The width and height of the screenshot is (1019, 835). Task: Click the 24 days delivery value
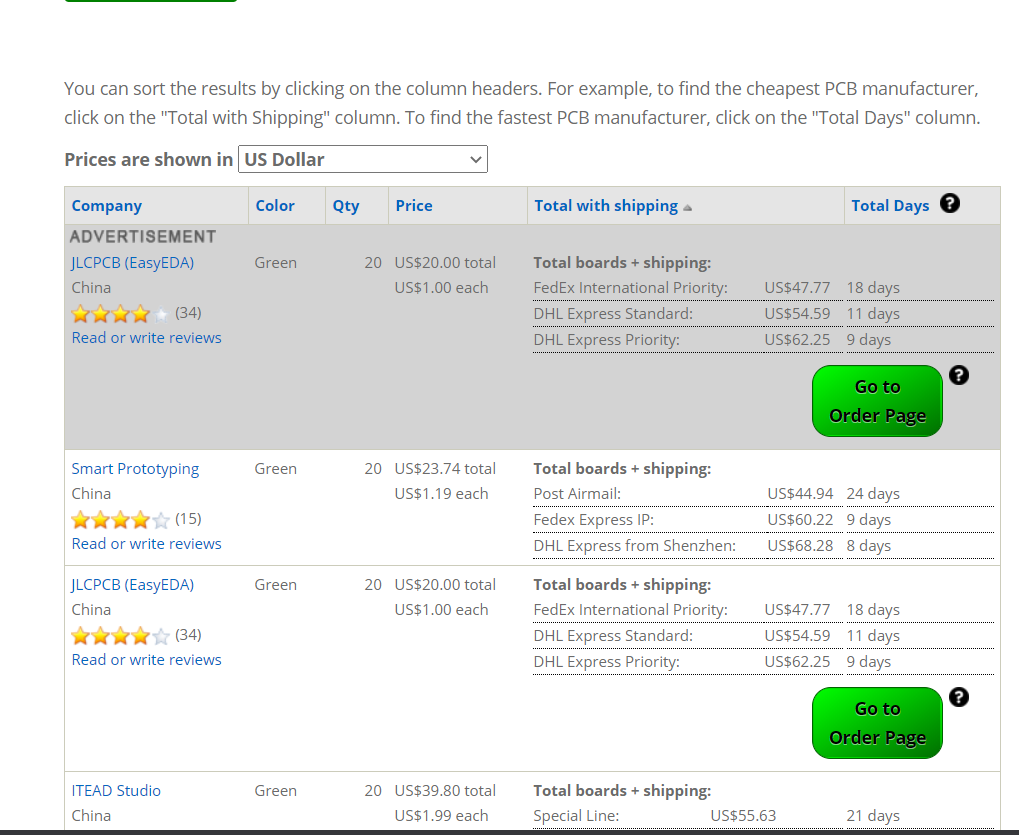tap(873, 494)
